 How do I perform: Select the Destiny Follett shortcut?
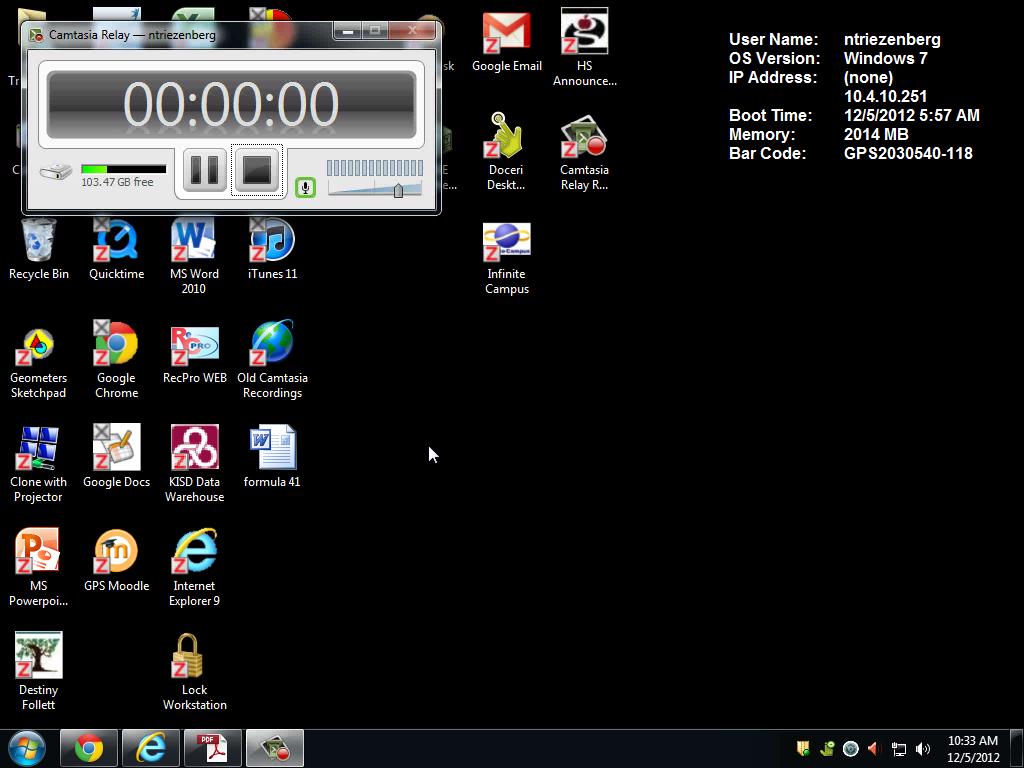click(39, 673)
